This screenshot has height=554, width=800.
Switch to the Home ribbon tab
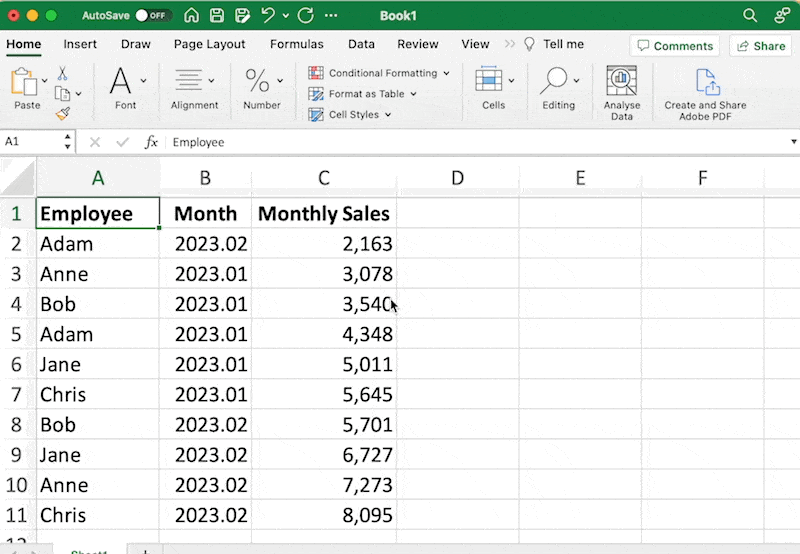(23, 44)
